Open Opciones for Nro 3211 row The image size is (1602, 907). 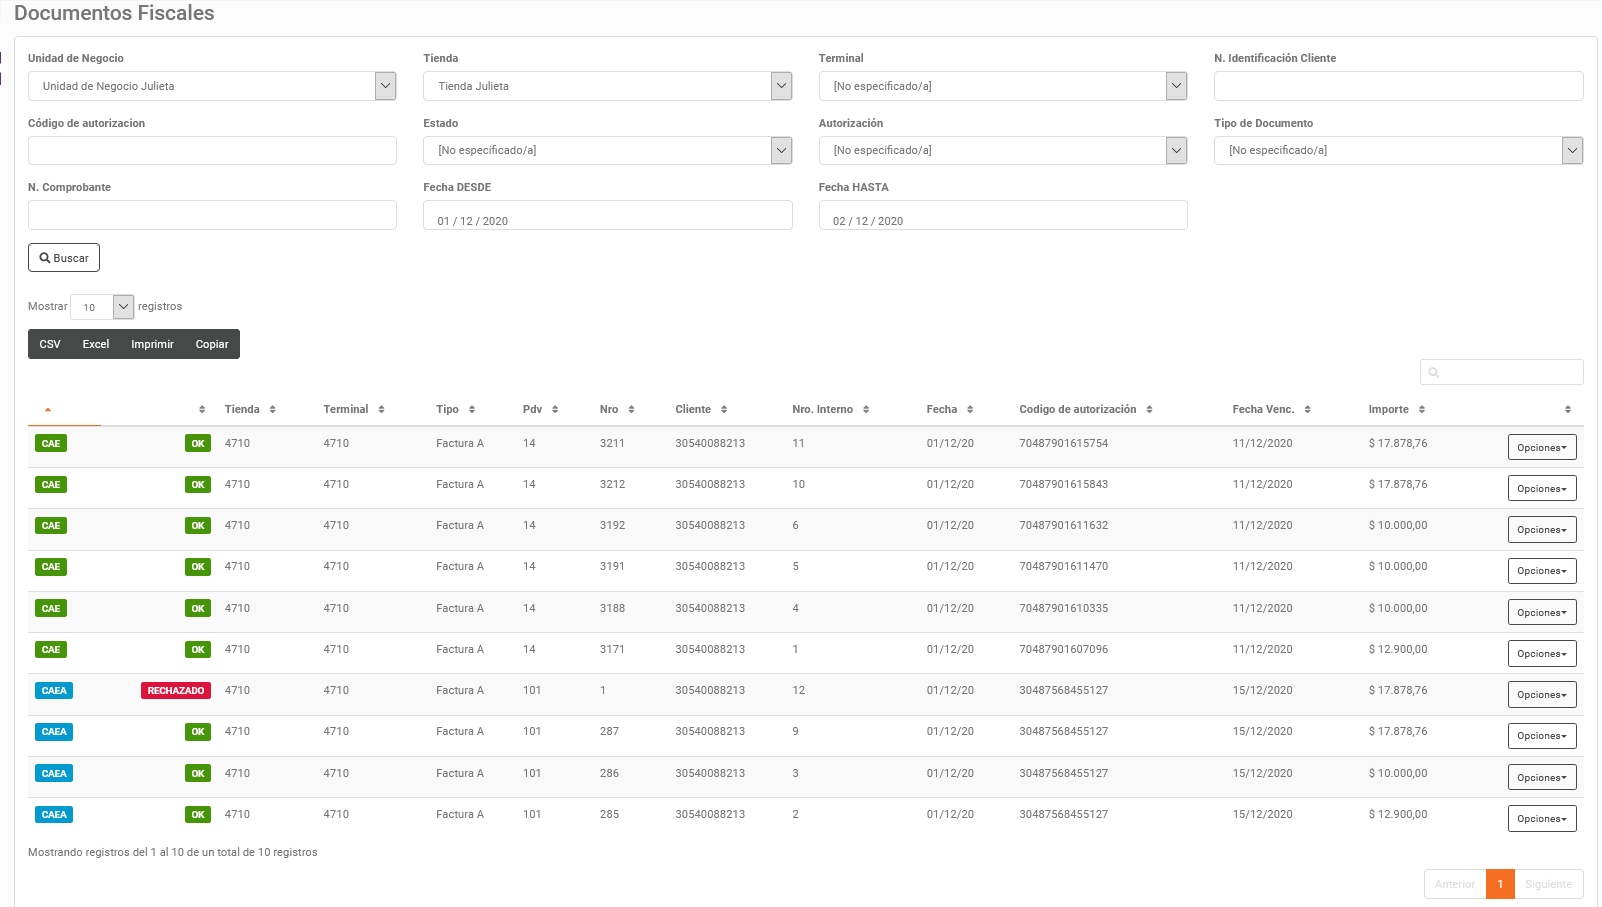click(1542, 447)
